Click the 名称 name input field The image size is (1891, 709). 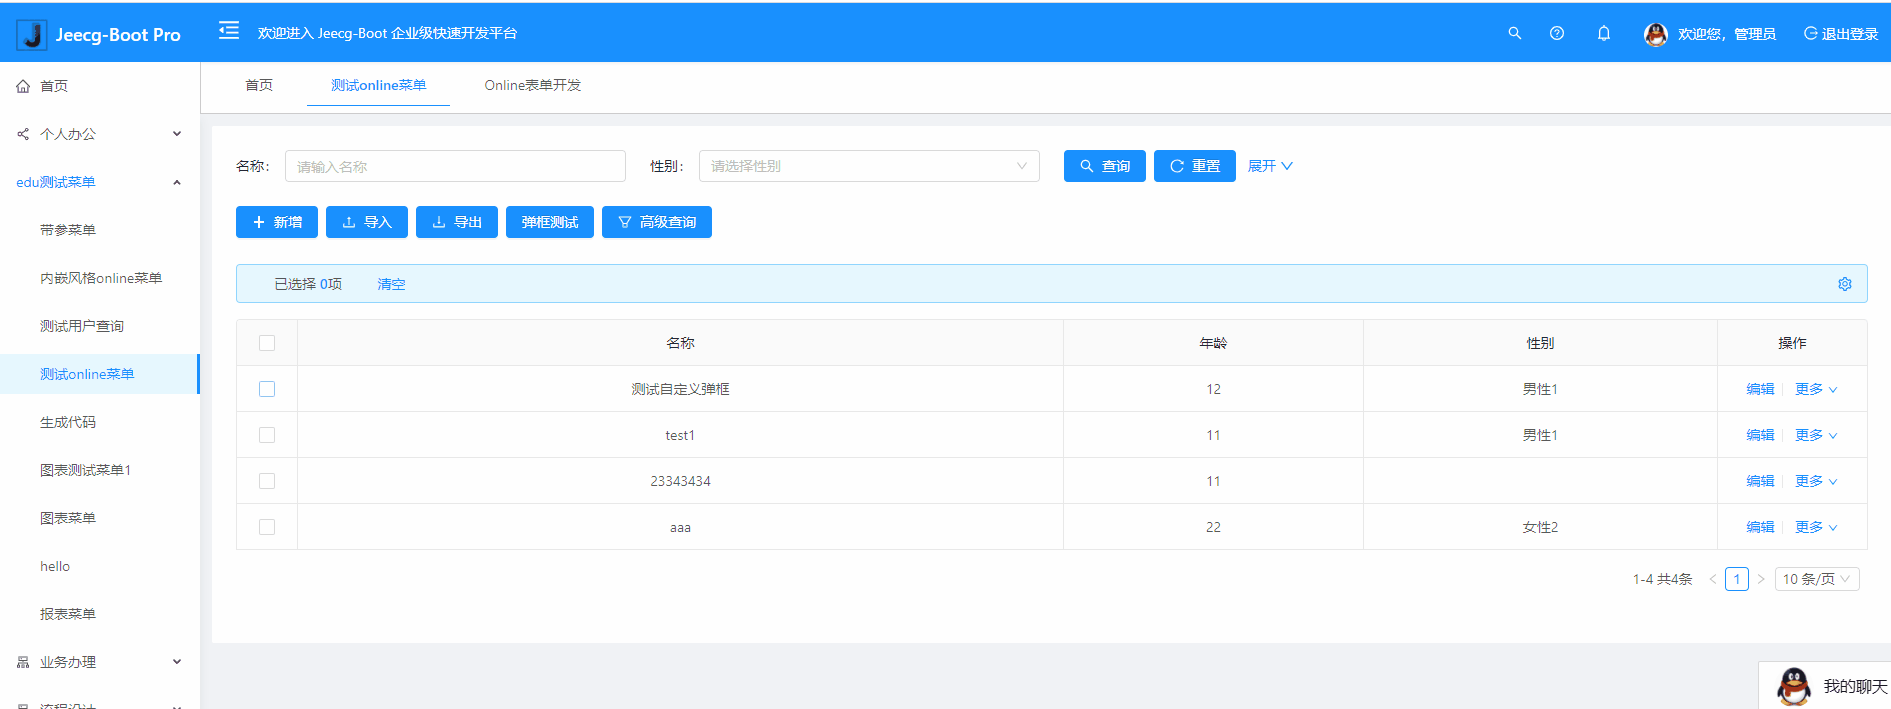pos(455,166)
